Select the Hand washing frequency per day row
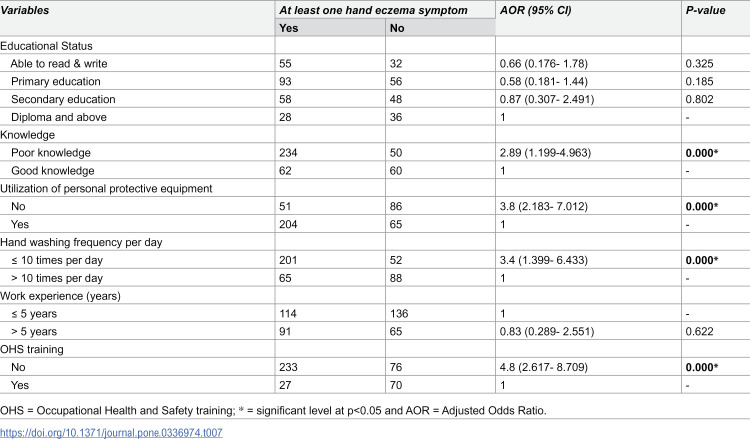 (x=375, y=242)
